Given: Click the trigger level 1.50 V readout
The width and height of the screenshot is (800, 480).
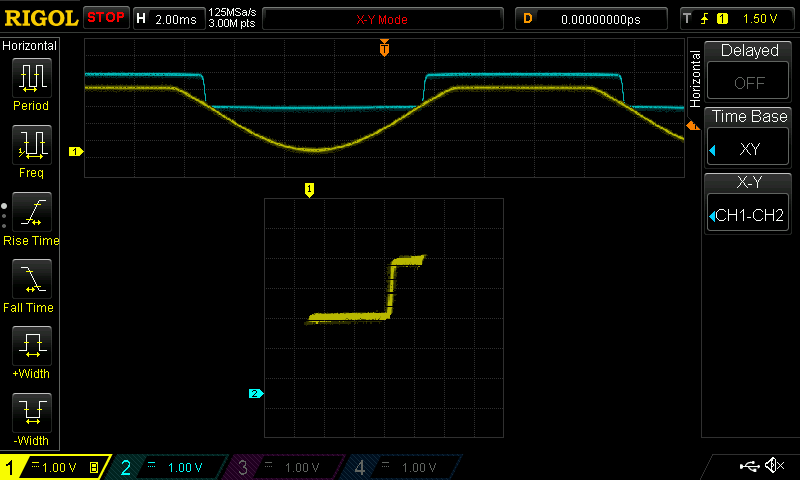Looking at the screenshot, I should (x=760, y=19).
